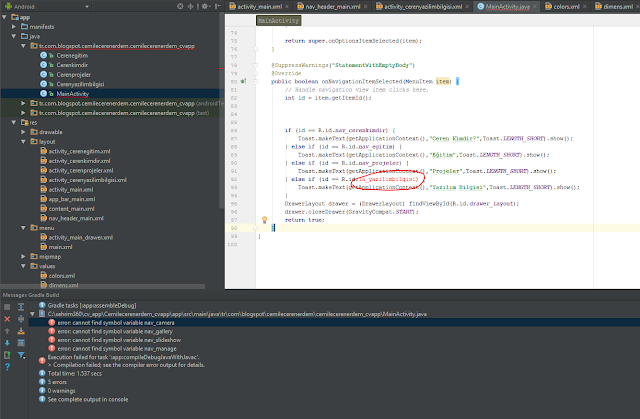Select the nav_gallery error message
This screenshot has height=419, width=640.
click(115, 331)
